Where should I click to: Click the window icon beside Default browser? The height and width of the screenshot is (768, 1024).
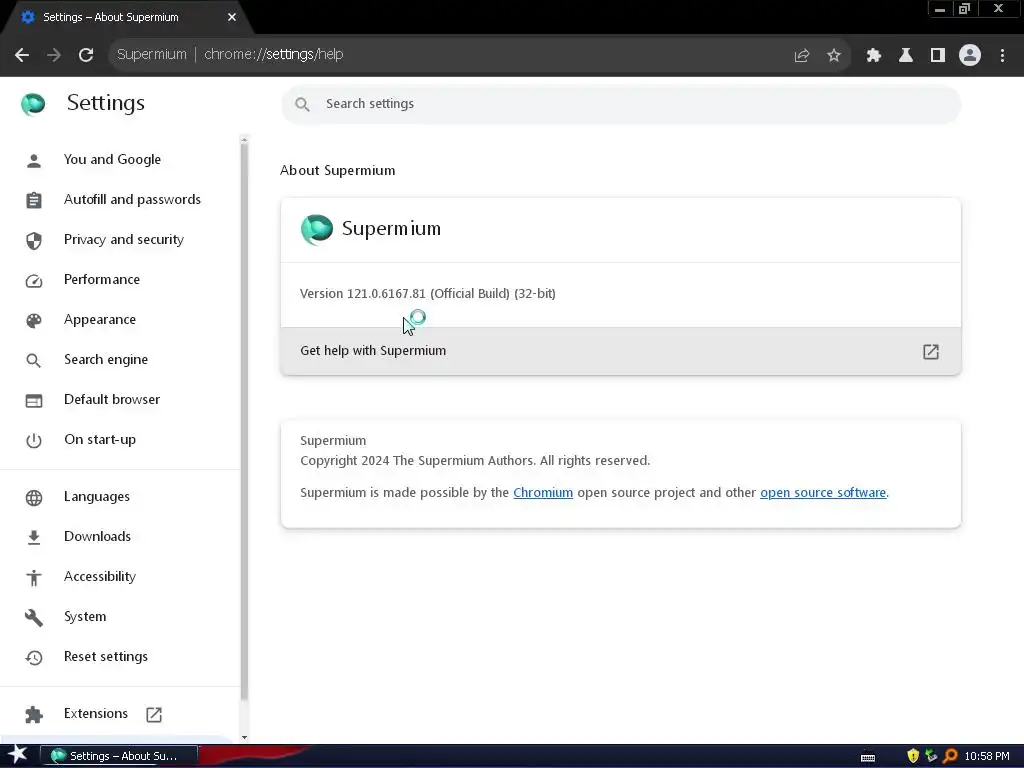[34, 400]
